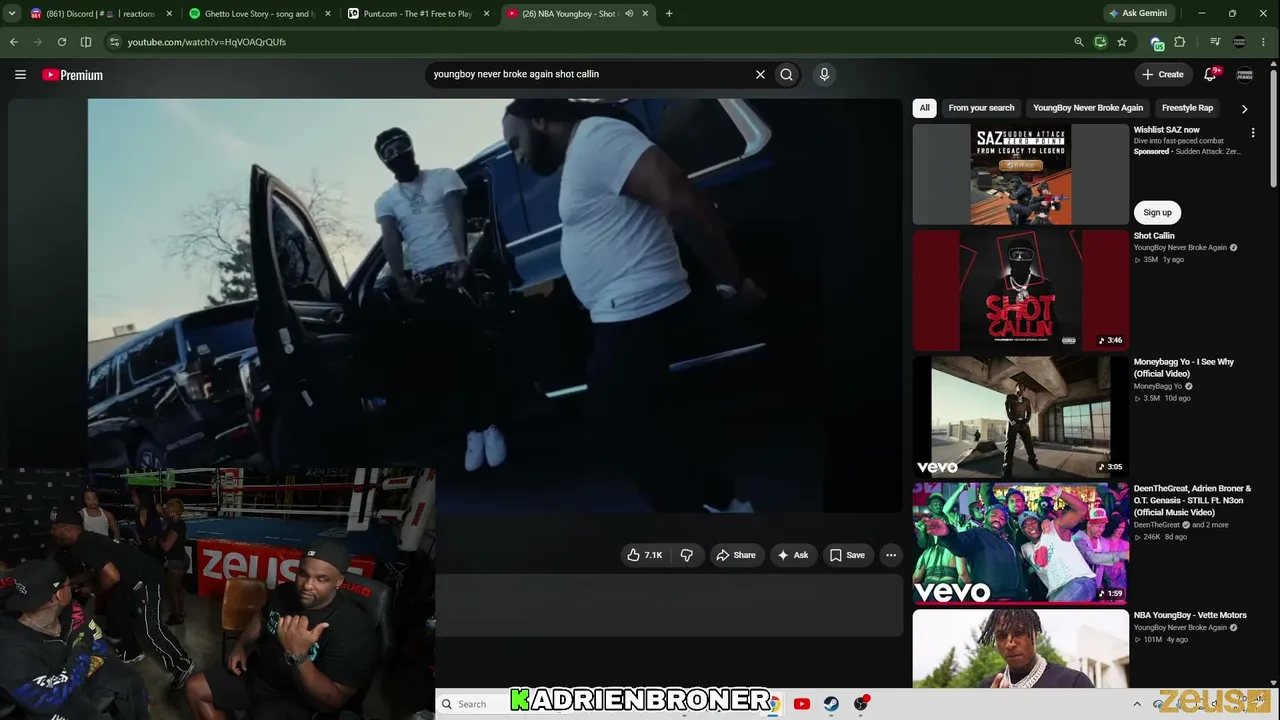Show more filter chips with the arrow
Image resolution: width=1280 pixels, height=720 pixels.
(1244, 108)
